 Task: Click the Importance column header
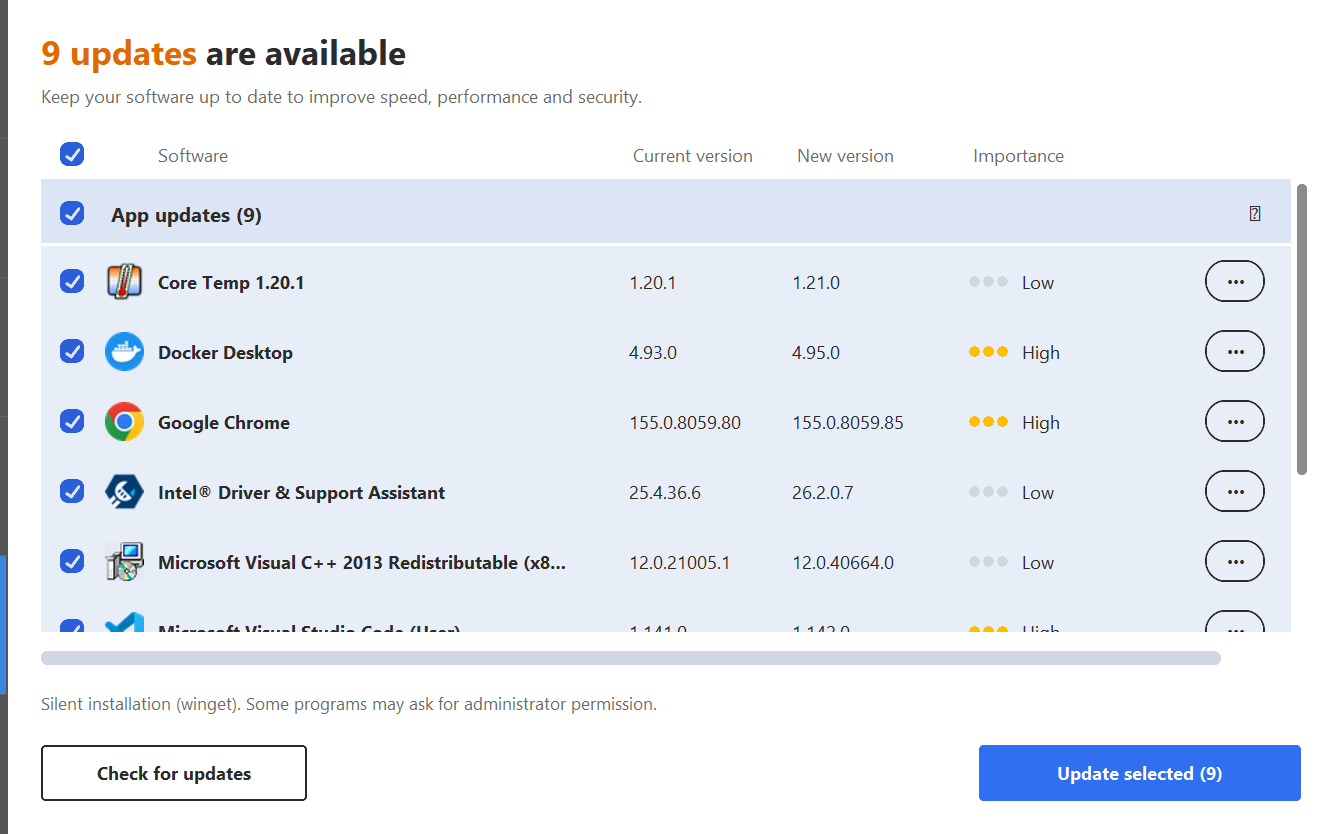(1018, 156)
